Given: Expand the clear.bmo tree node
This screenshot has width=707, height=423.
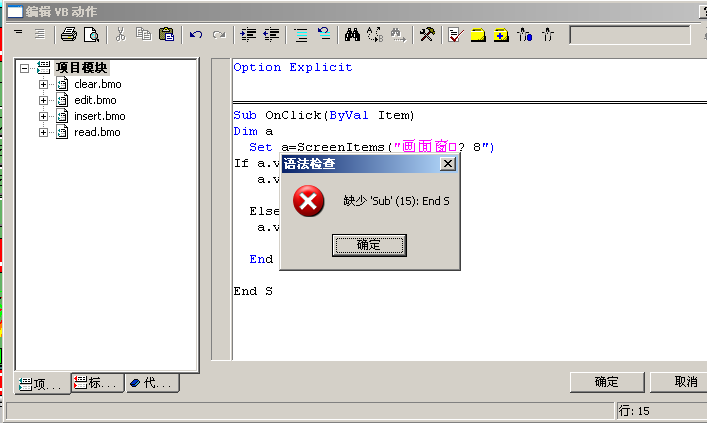Looking at the screenshot, I should [43, 84].
